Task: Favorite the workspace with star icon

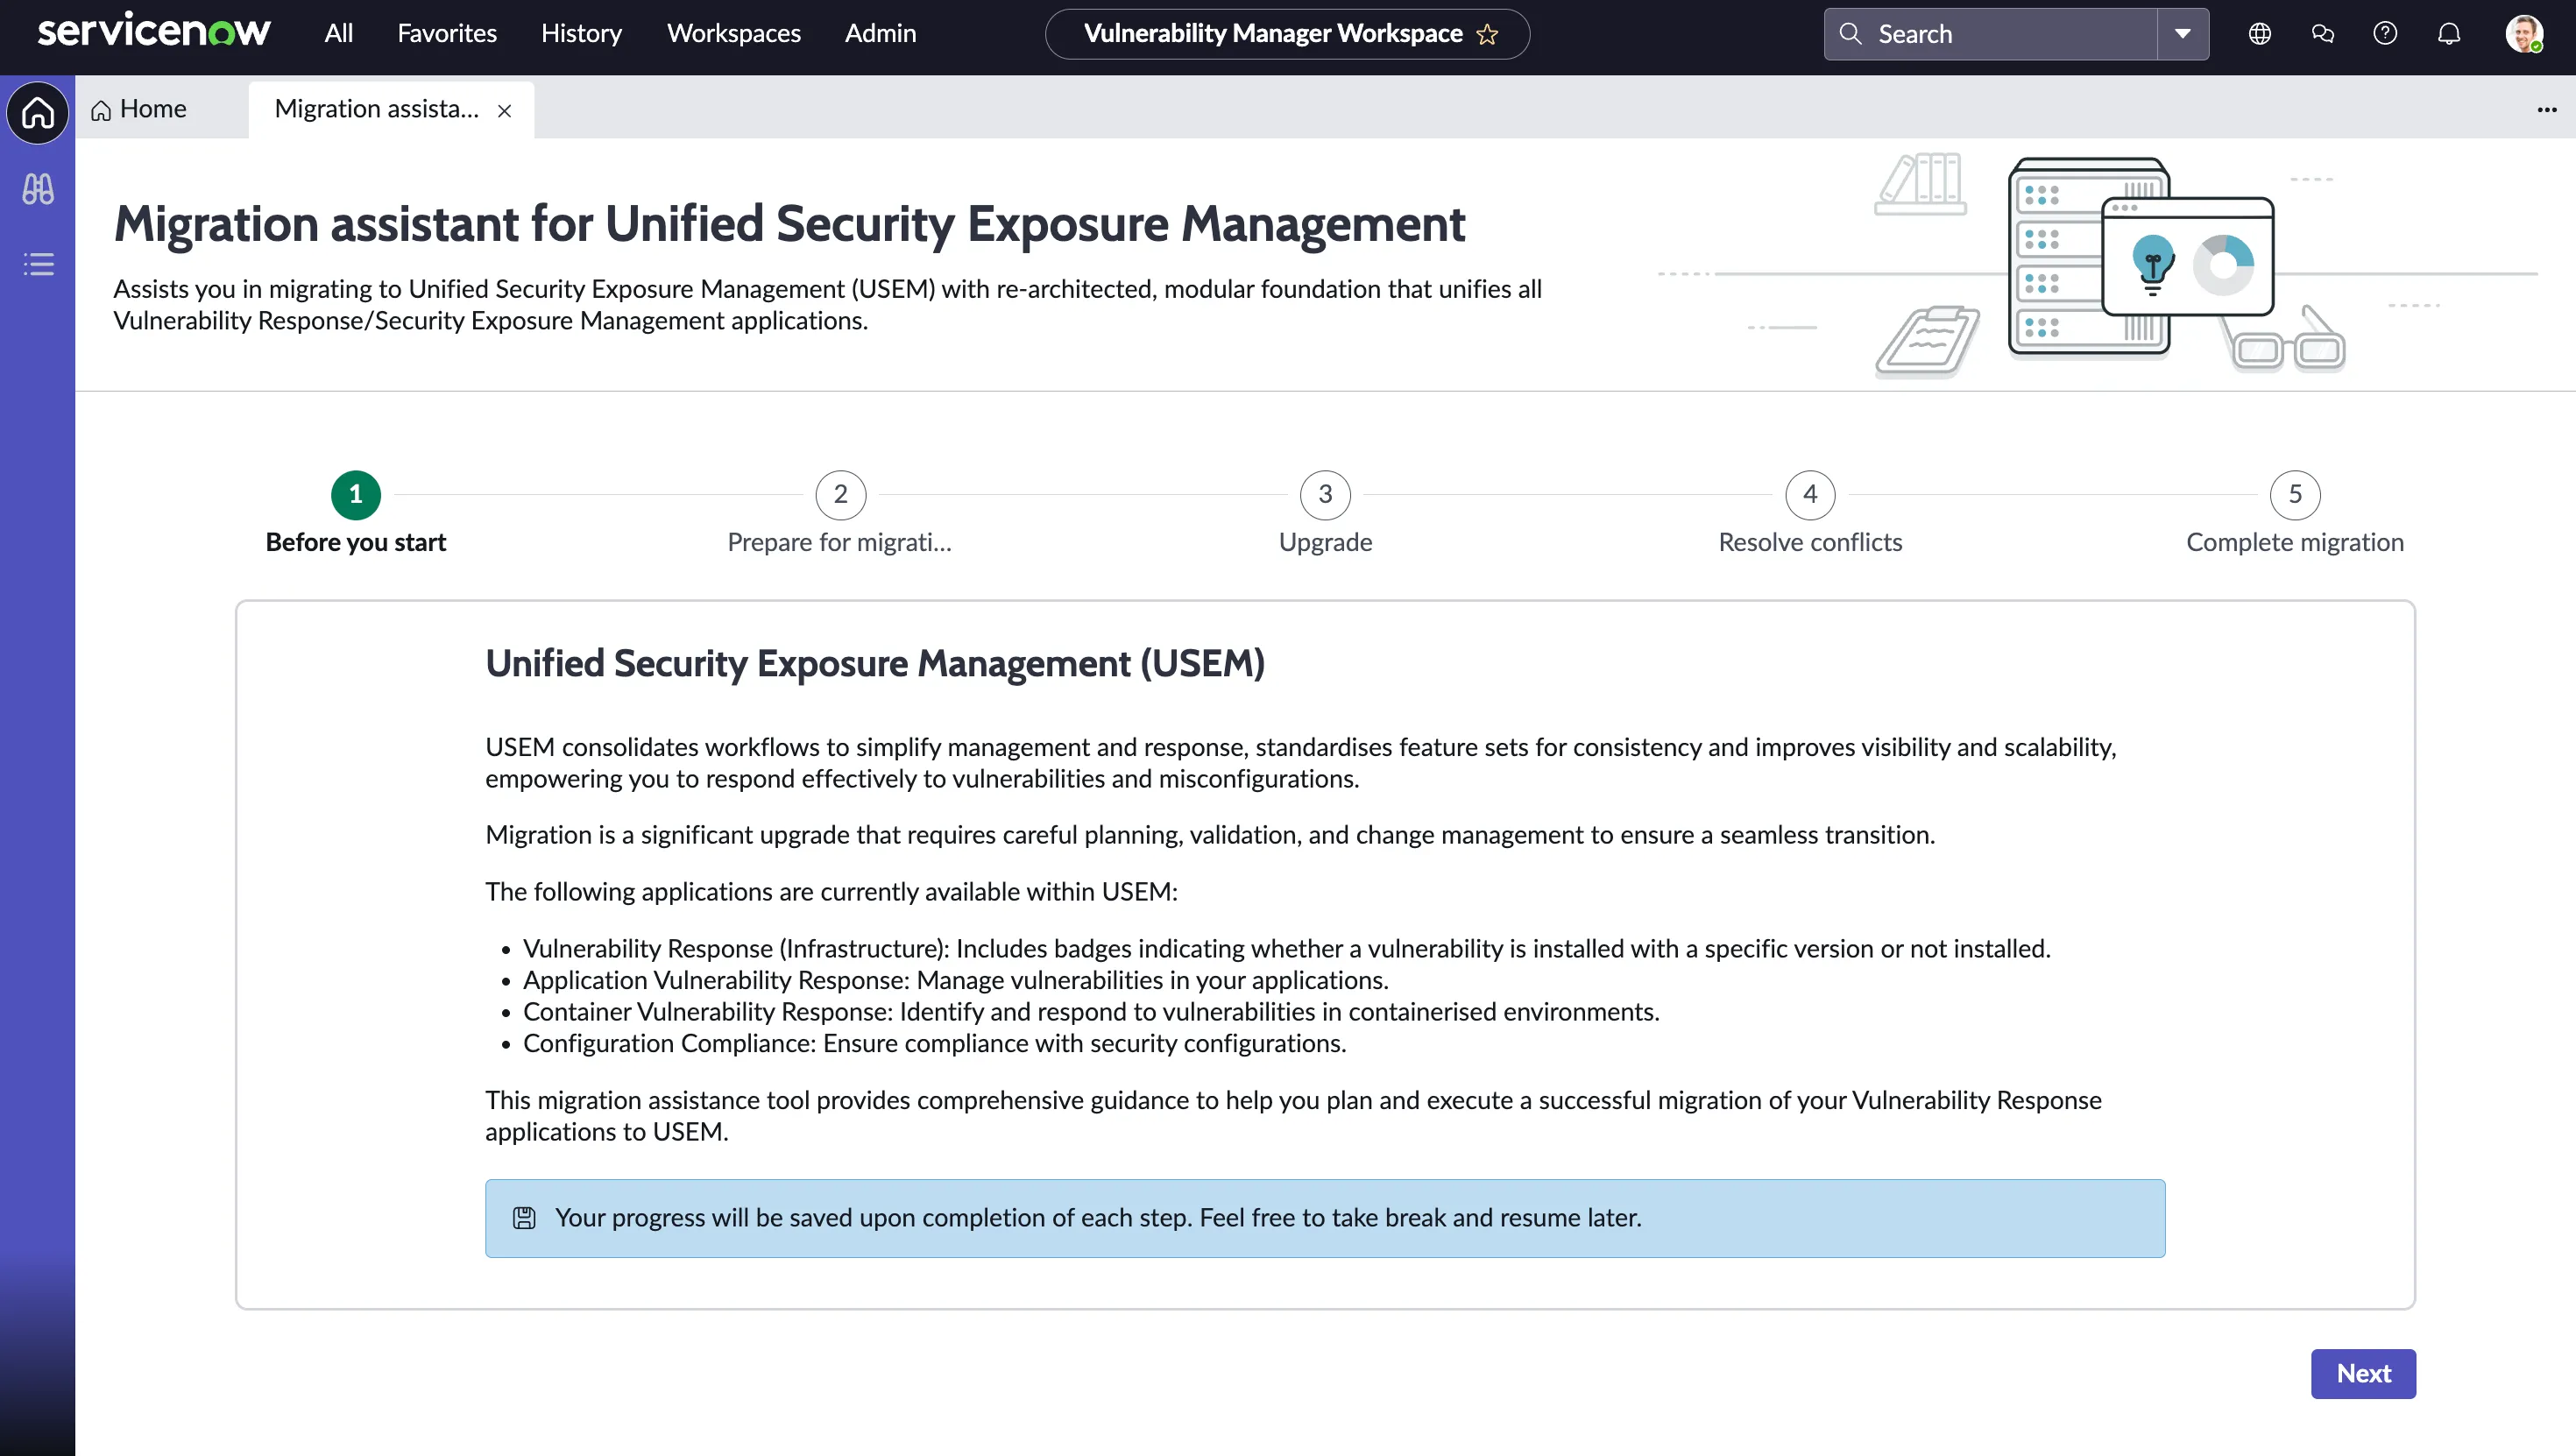Action: click(1487, 34)
